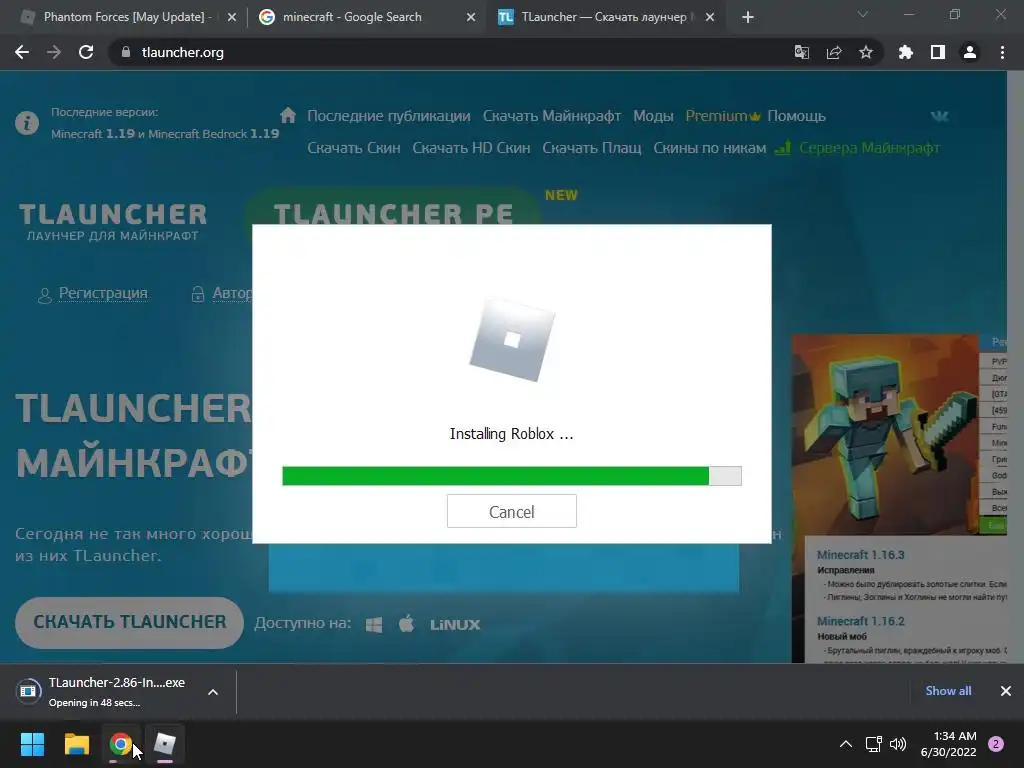1024x768 pixels.
Task: Choose the Apple platform icon
Action: [406, 624]
